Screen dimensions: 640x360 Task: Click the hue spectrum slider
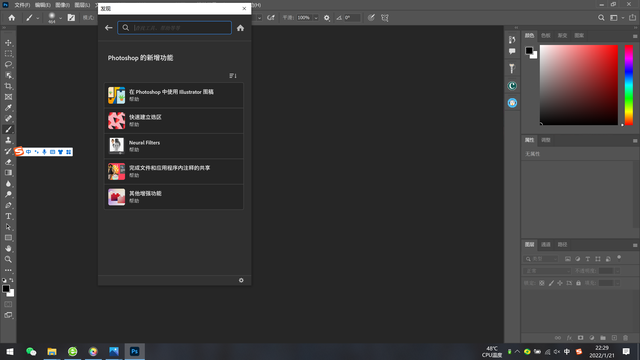[x=629, y=85]
